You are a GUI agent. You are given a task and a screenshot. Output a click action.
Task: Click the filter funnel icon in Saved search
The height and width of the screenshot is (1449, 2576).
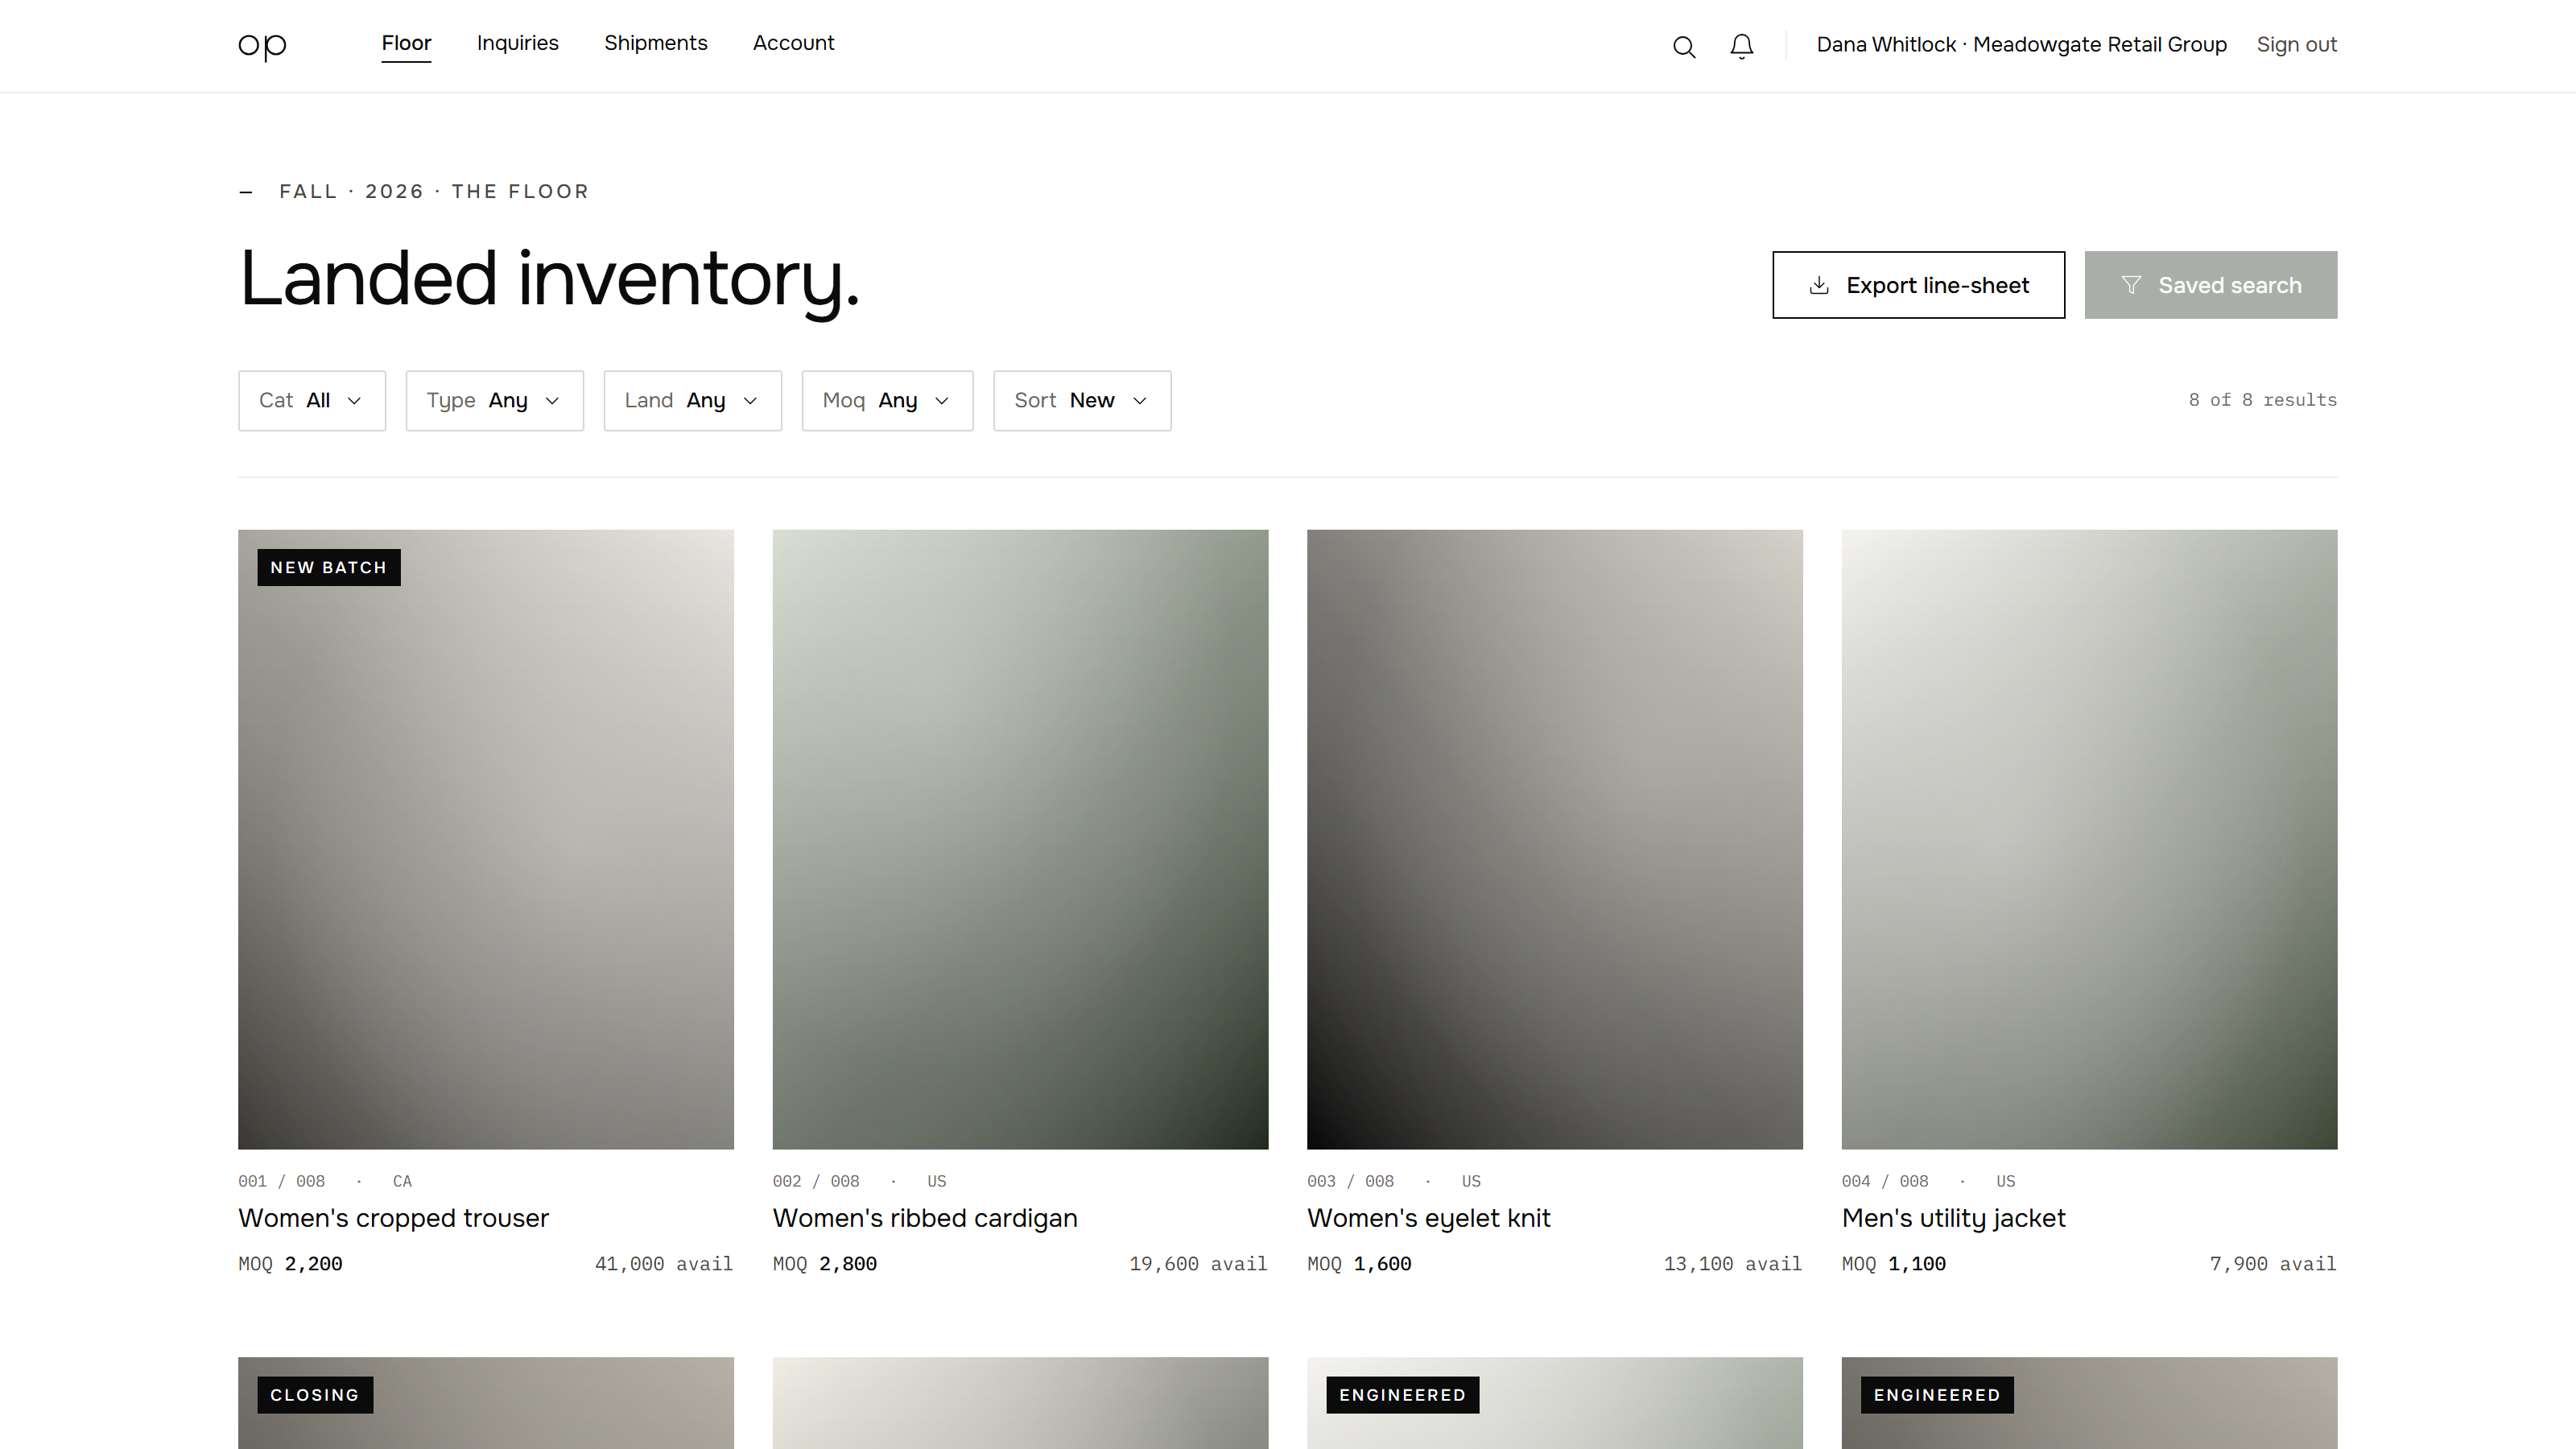coord(2131,286)
